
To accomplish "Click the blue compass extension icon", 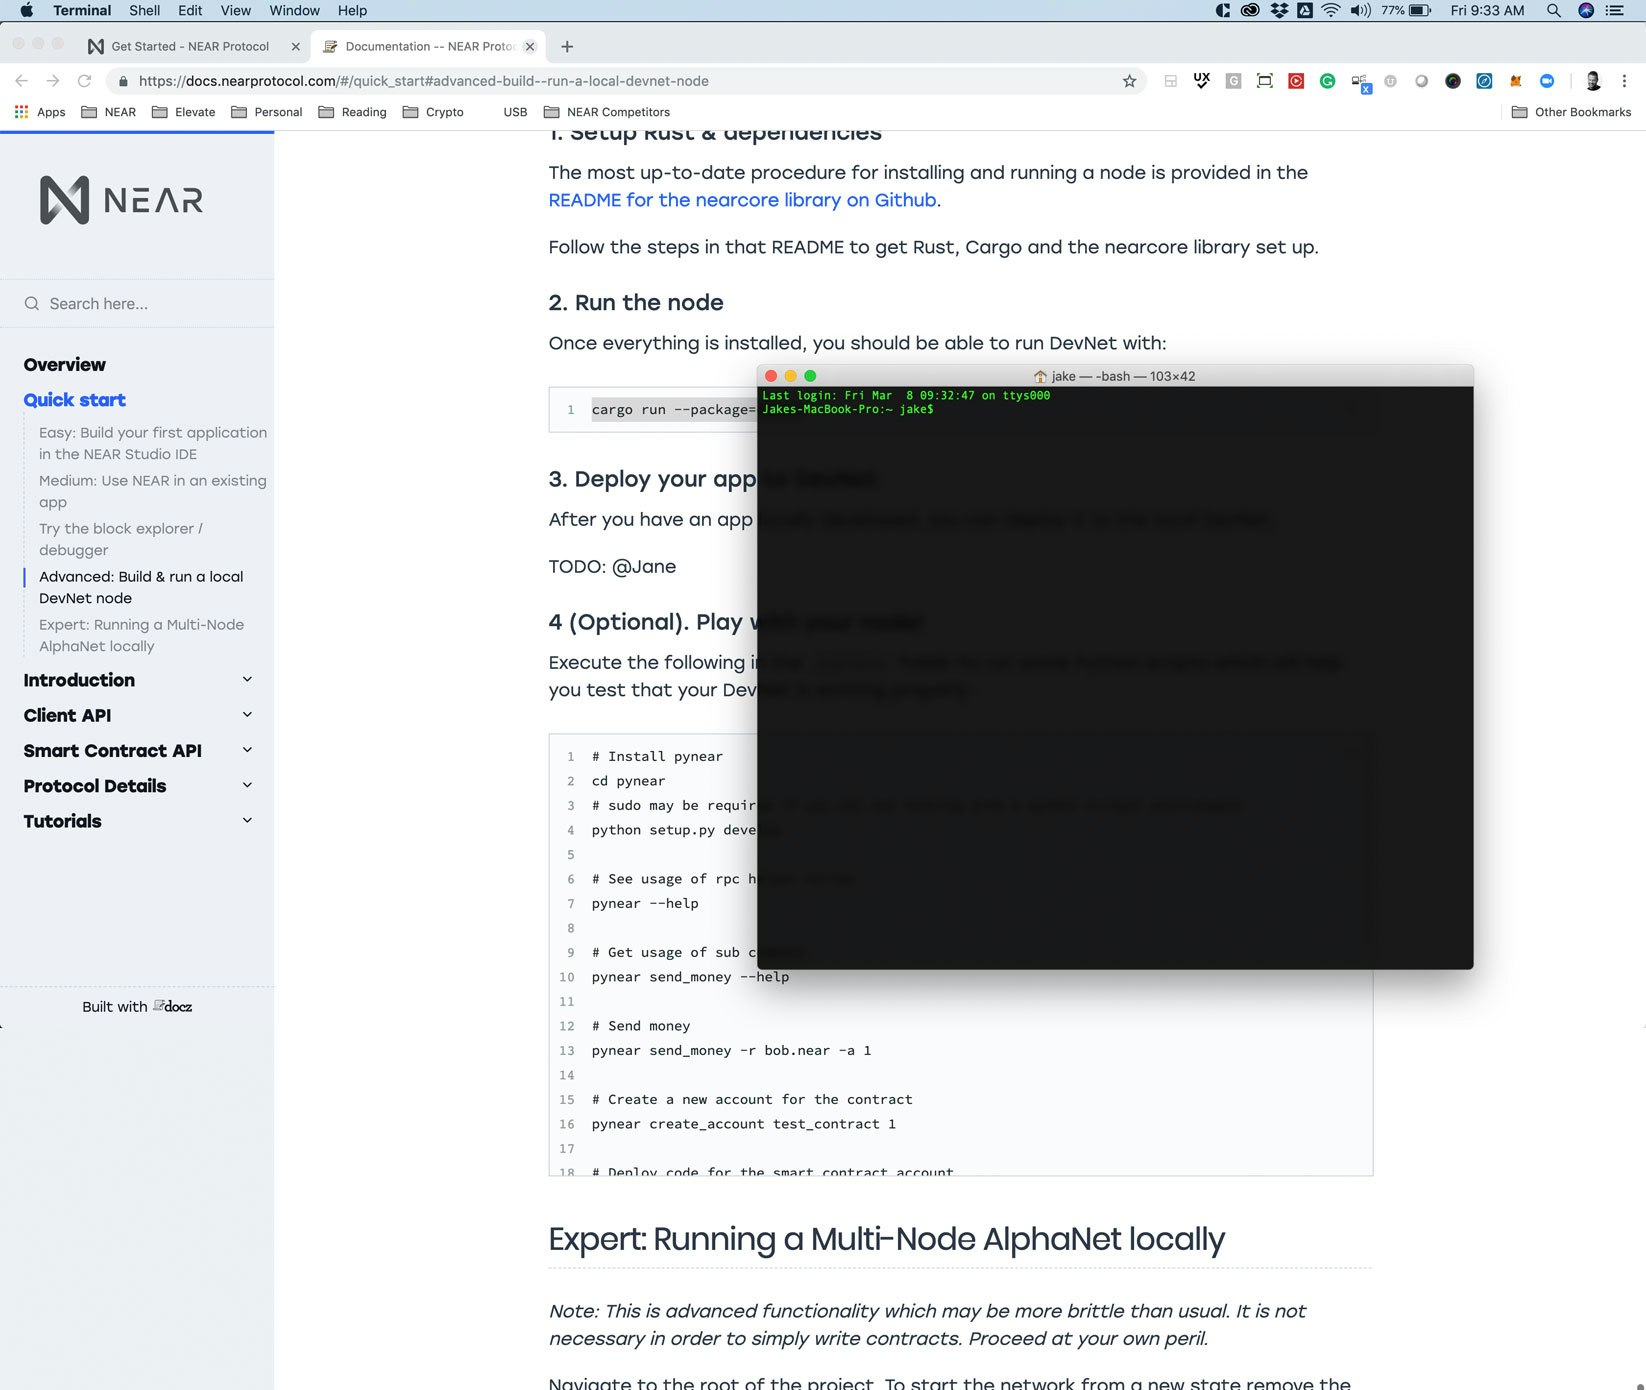I will click(1484, 81).
